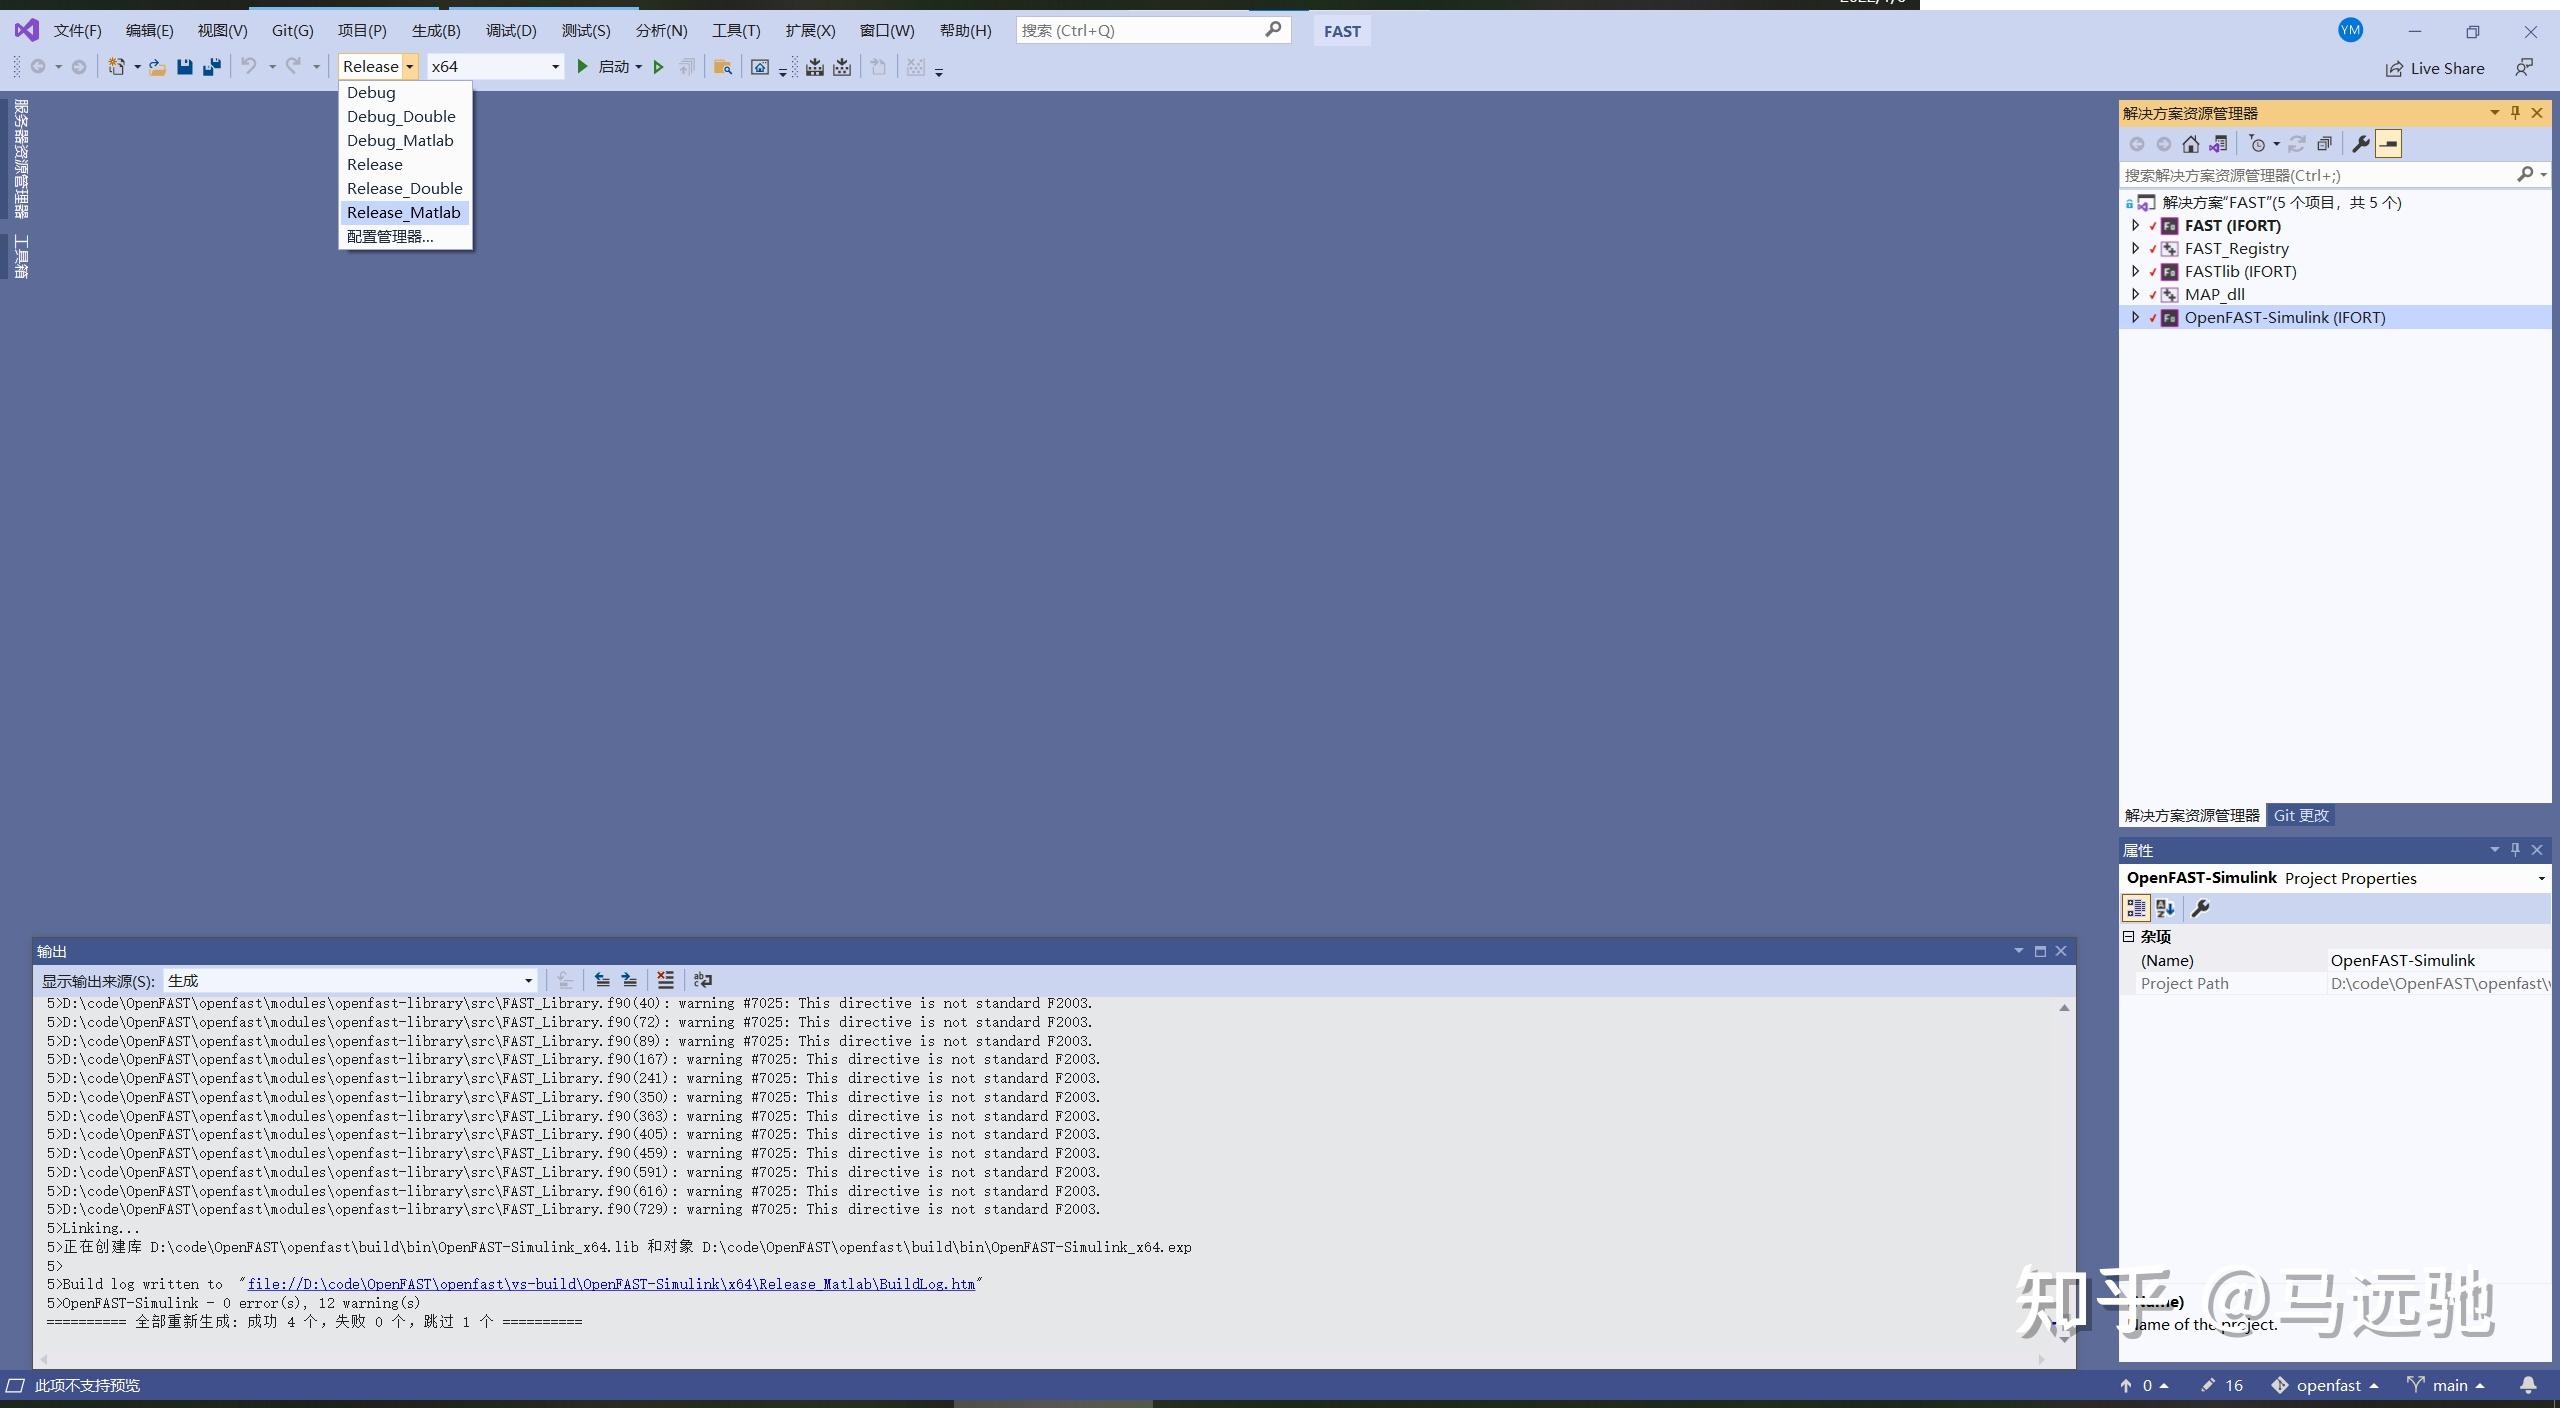Click the Save All toolbar icon
The image size is (2560, 1408).
click(x=212, y=67)
